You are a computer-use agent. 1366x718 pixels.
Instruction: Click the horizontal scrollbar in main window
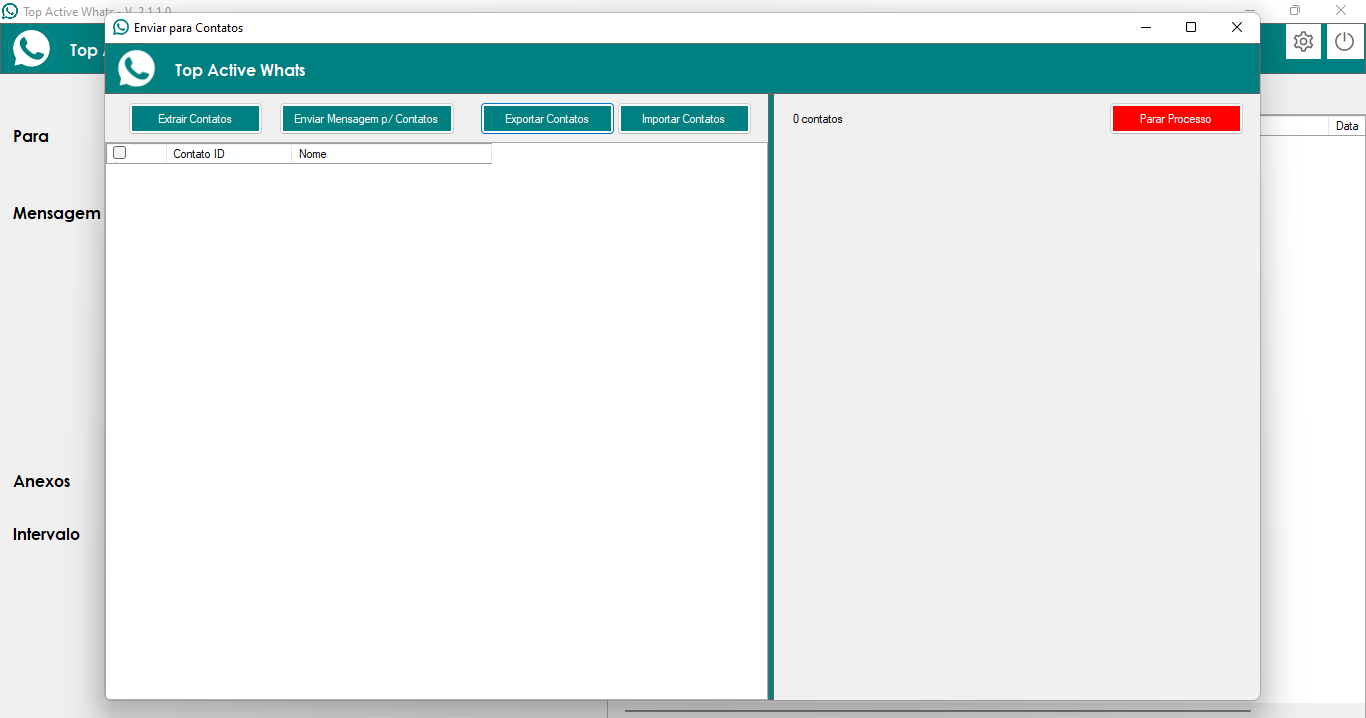(x=938, y=711)
